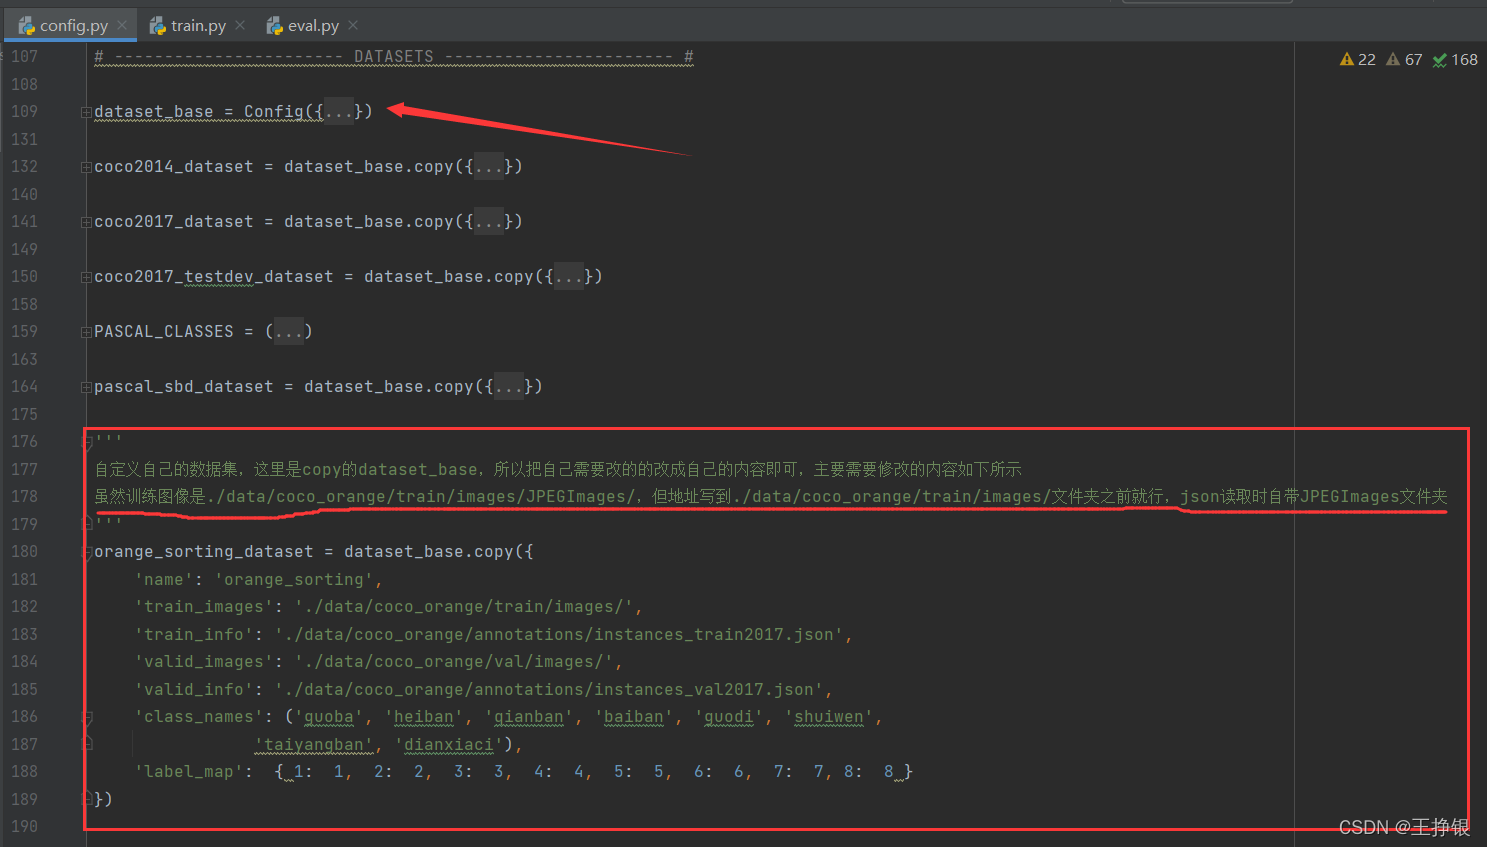Click the Python file icon on eval.py tab

point(275,25)
